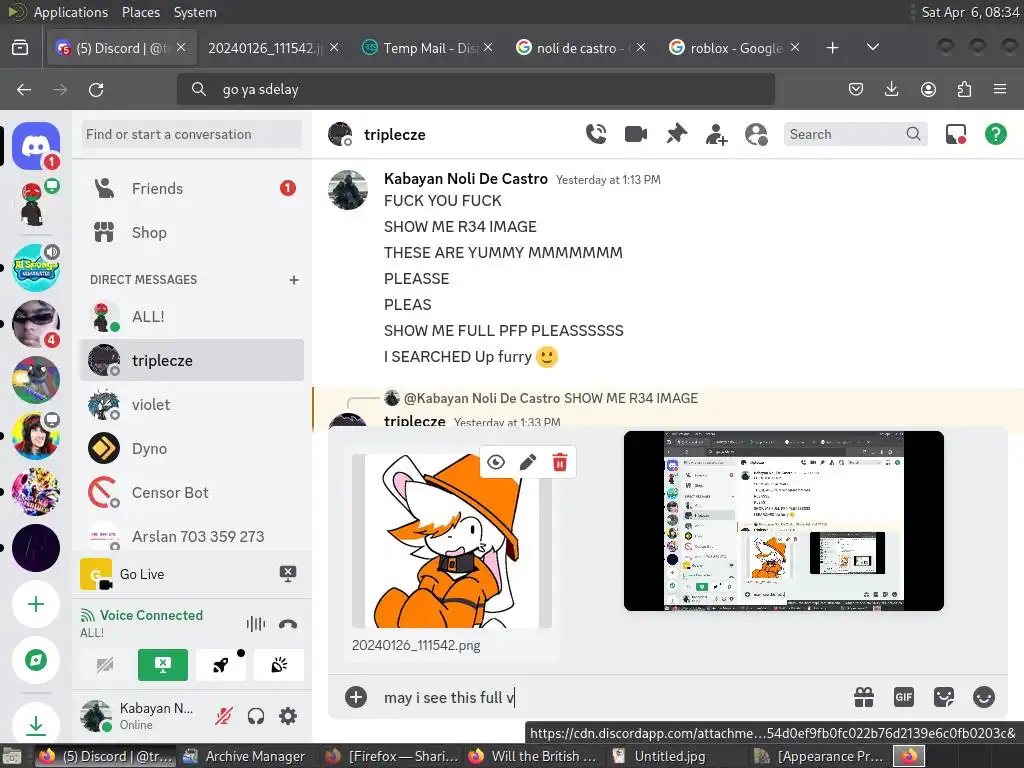Screen dimensions: 1024x768
Task: Toggle screen sharing button
Action: pyautogui.click(x=163, y=665)
